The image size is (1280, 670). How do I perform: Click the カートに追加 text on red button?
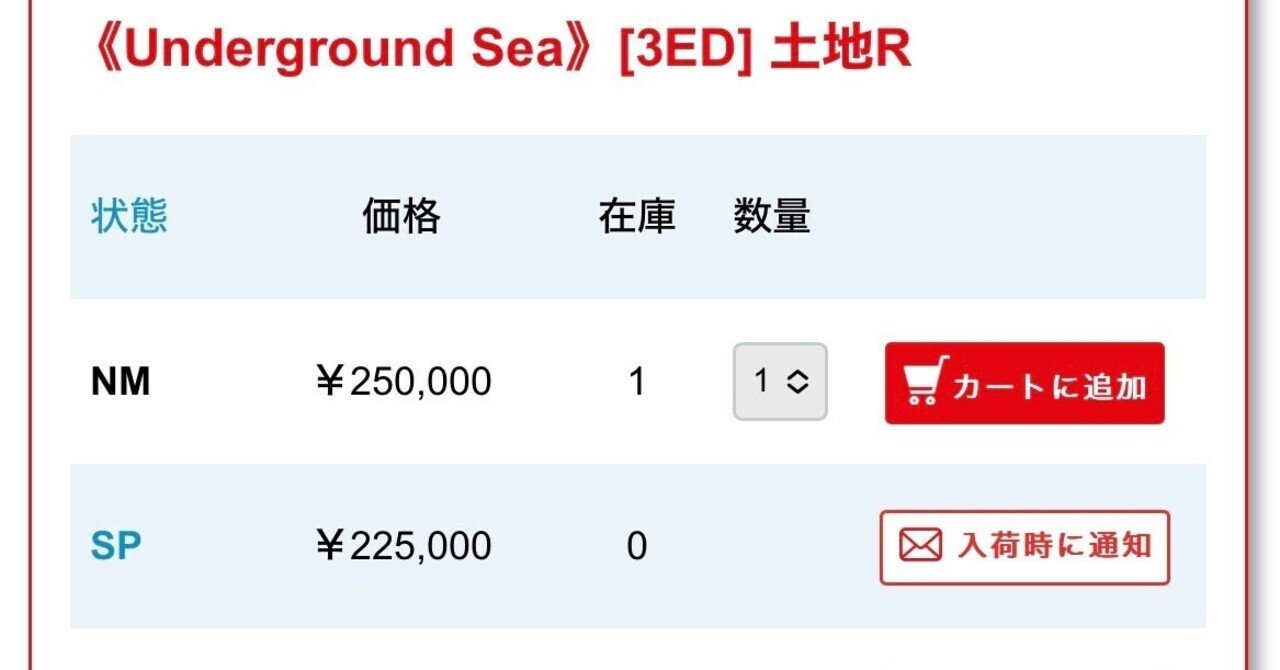(x=1050, y=386)
